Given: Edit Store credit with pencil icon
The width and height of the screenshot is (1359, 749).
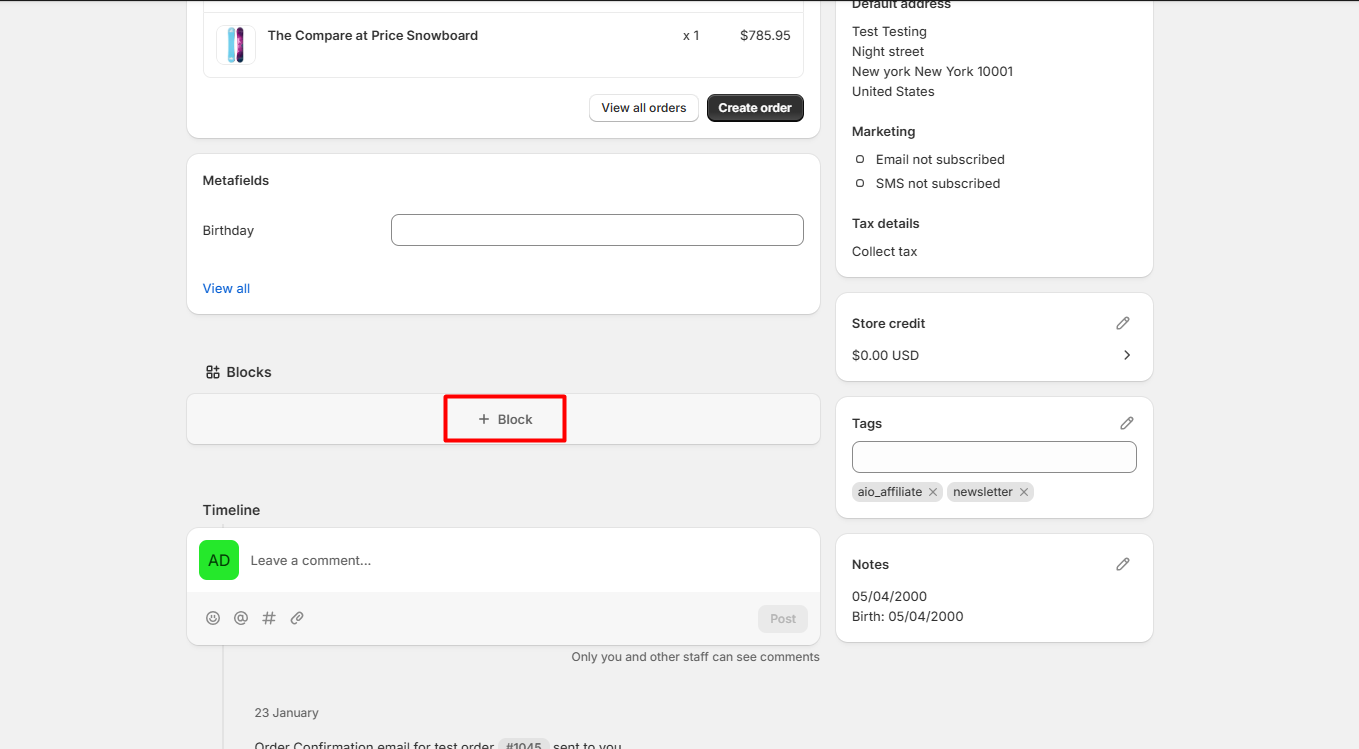Looking at the screenshot, I should click(x=1123, y=323).
